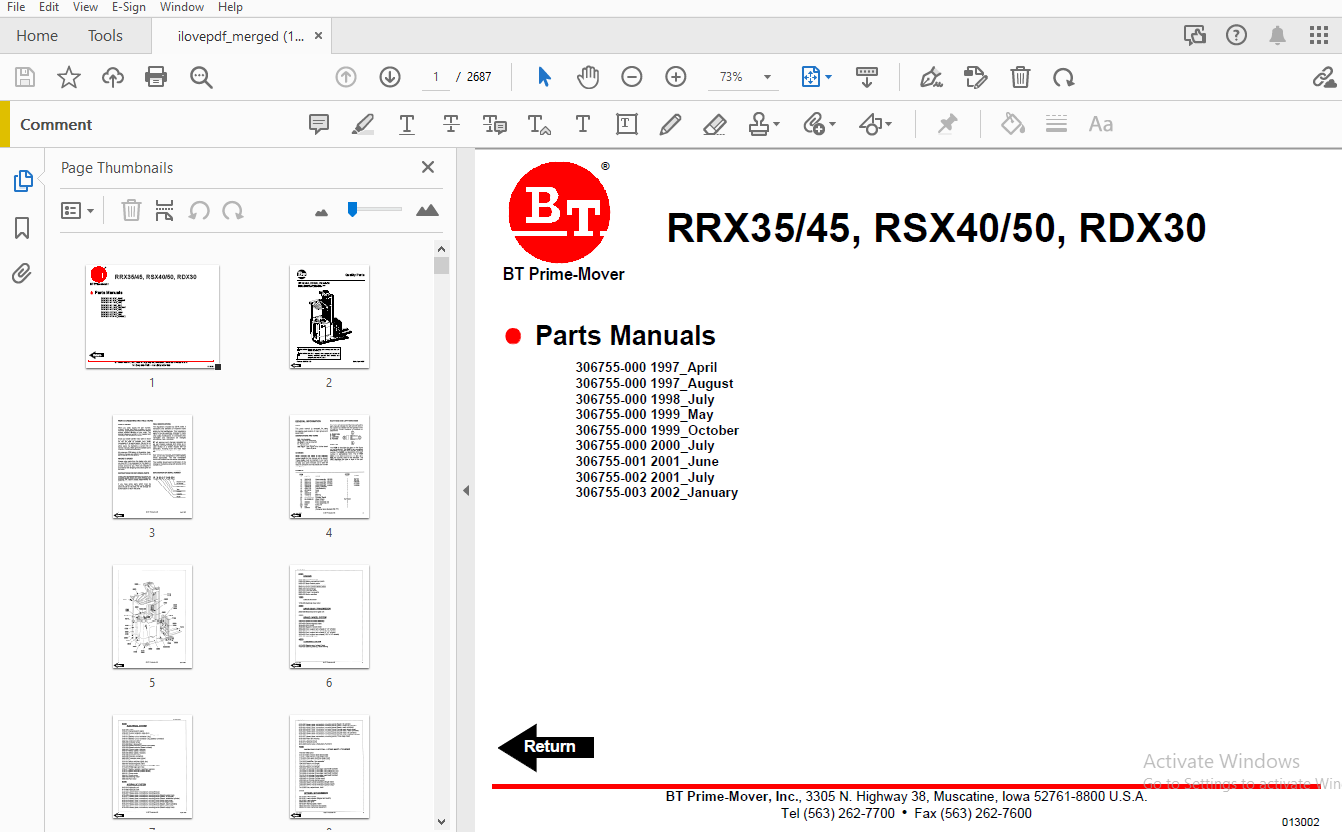Click the delete page trash icon in toolbar
The image size is (1342, 832).
[x=1020, y=77]
